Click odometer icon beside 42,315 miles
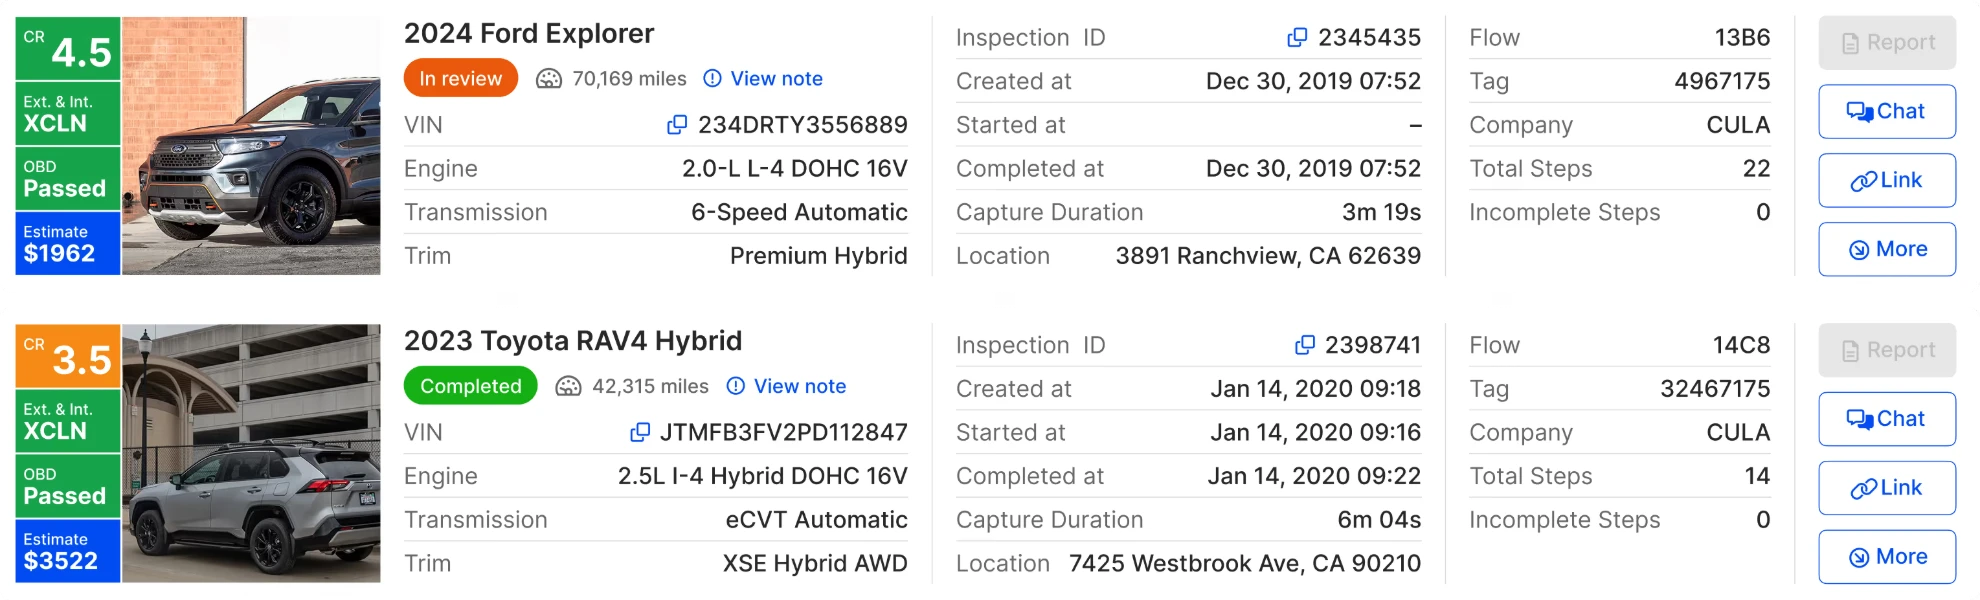 [x=568, y=386]
